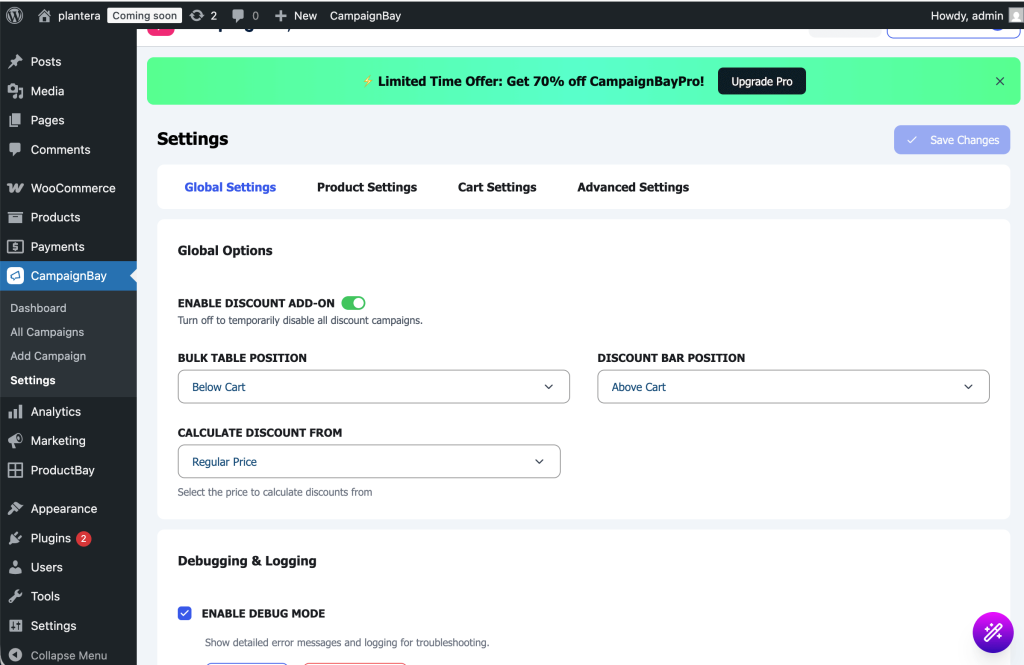Open the updates icon in admin bar
1024x665 pixels.
point(197,16)
